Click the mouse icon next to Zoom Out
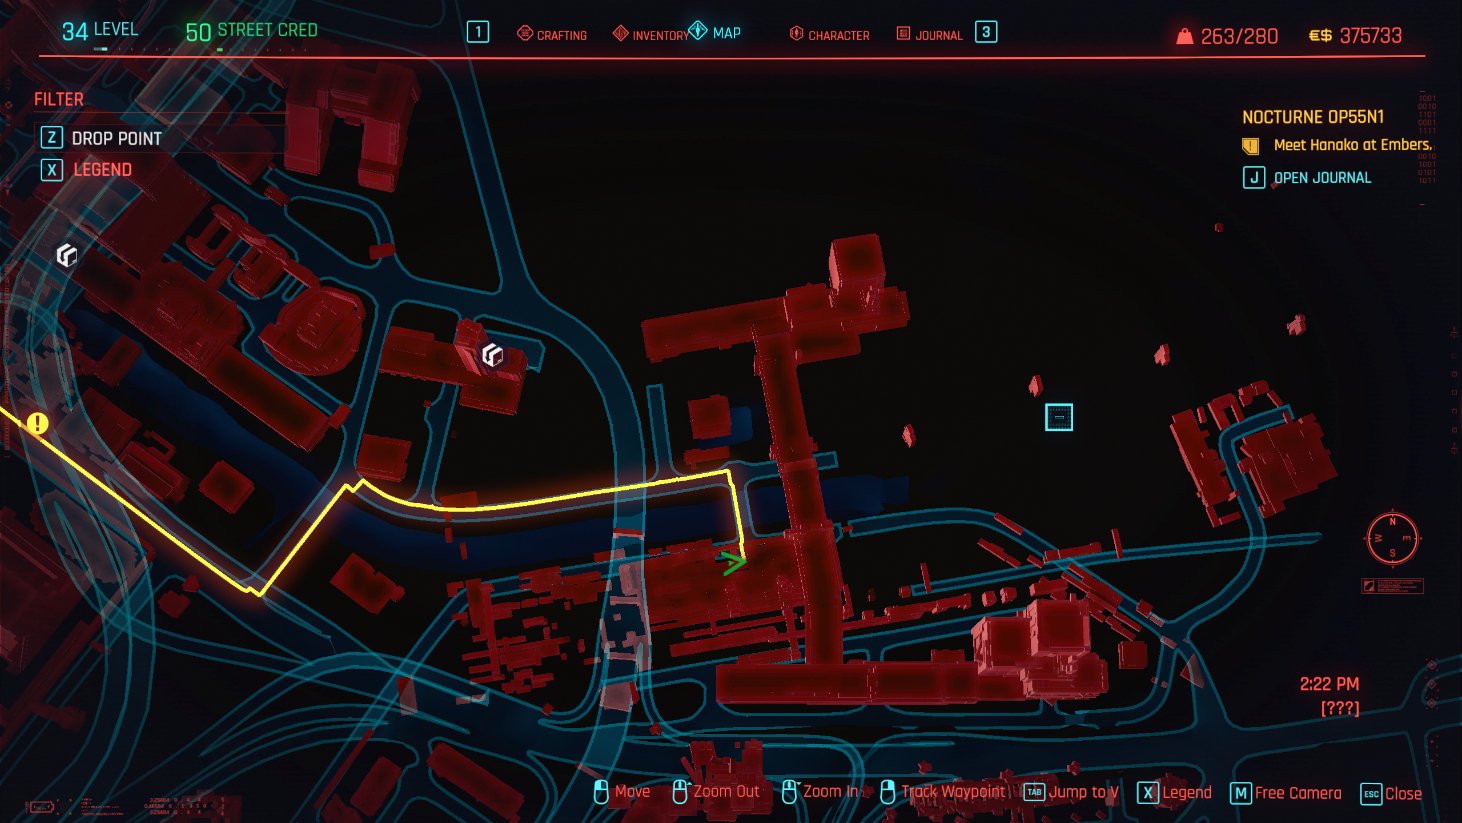 (680, 792)
